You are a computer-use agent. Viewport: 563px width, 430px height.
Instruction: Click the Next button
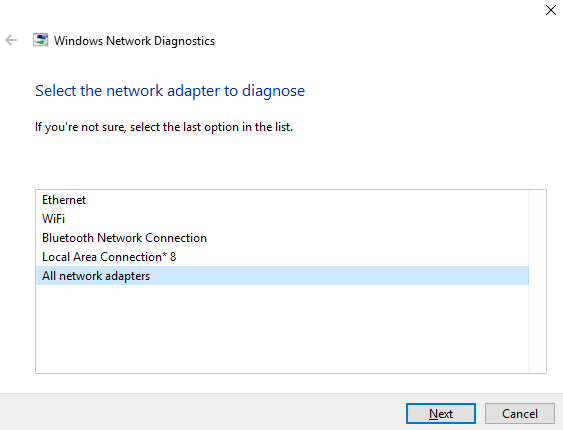tap(441, 413)
